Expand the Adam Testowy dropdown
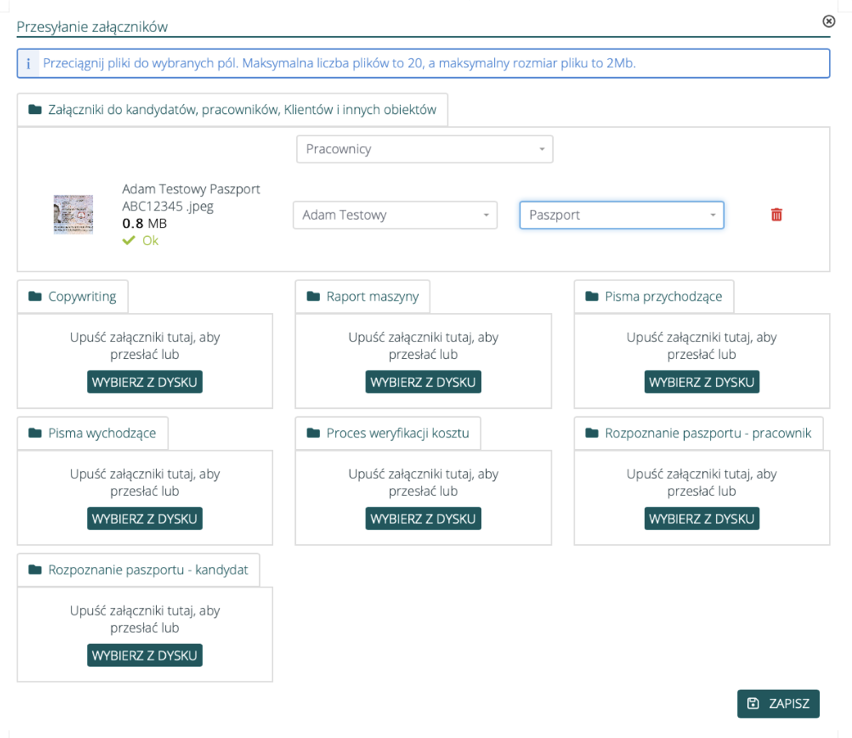This screenshot has height=738, width=852. [395, 215]
